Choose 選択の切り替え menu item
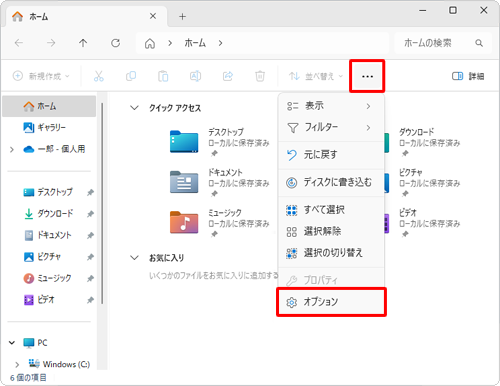 pyautogui.click(x=332, y=253)
